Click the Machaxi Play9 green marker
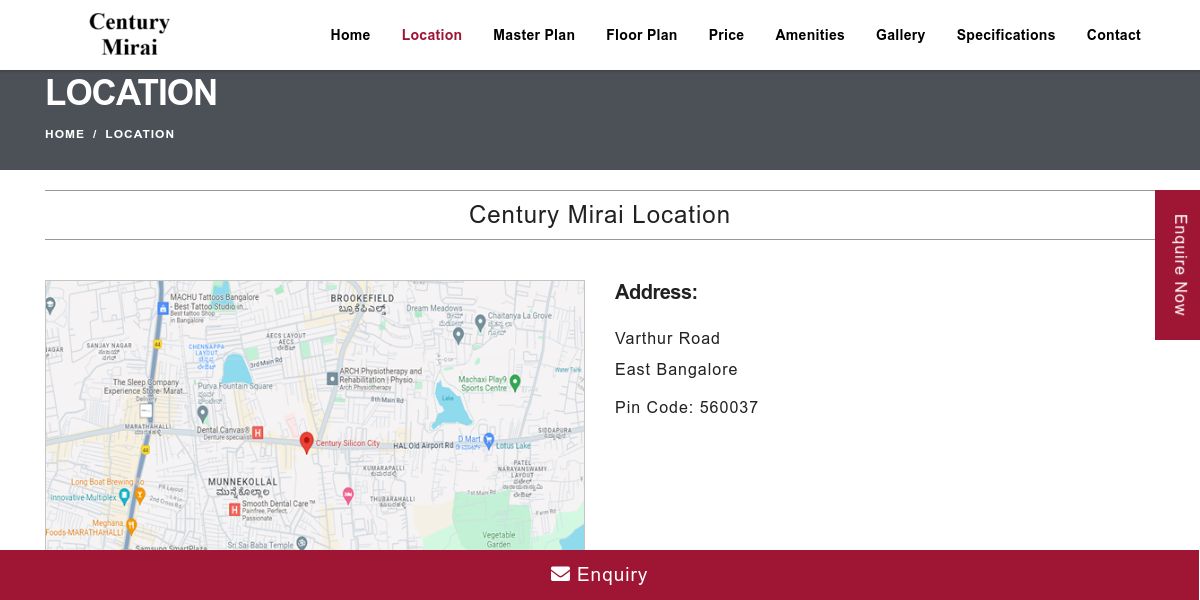This screenshot has height=600, width=1200. [x=515, y=382]
